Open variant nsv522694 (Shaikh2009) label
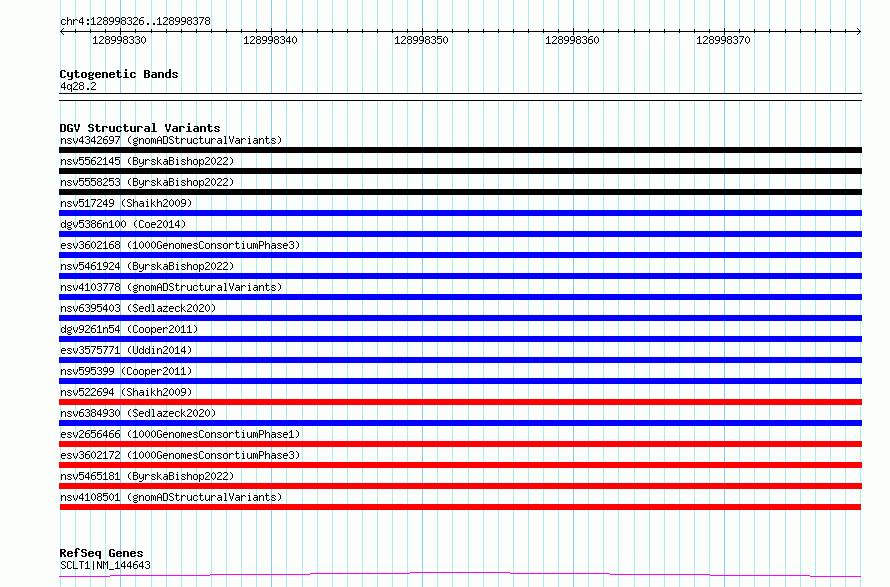This screenshot has width=890, height=587. 126,392
